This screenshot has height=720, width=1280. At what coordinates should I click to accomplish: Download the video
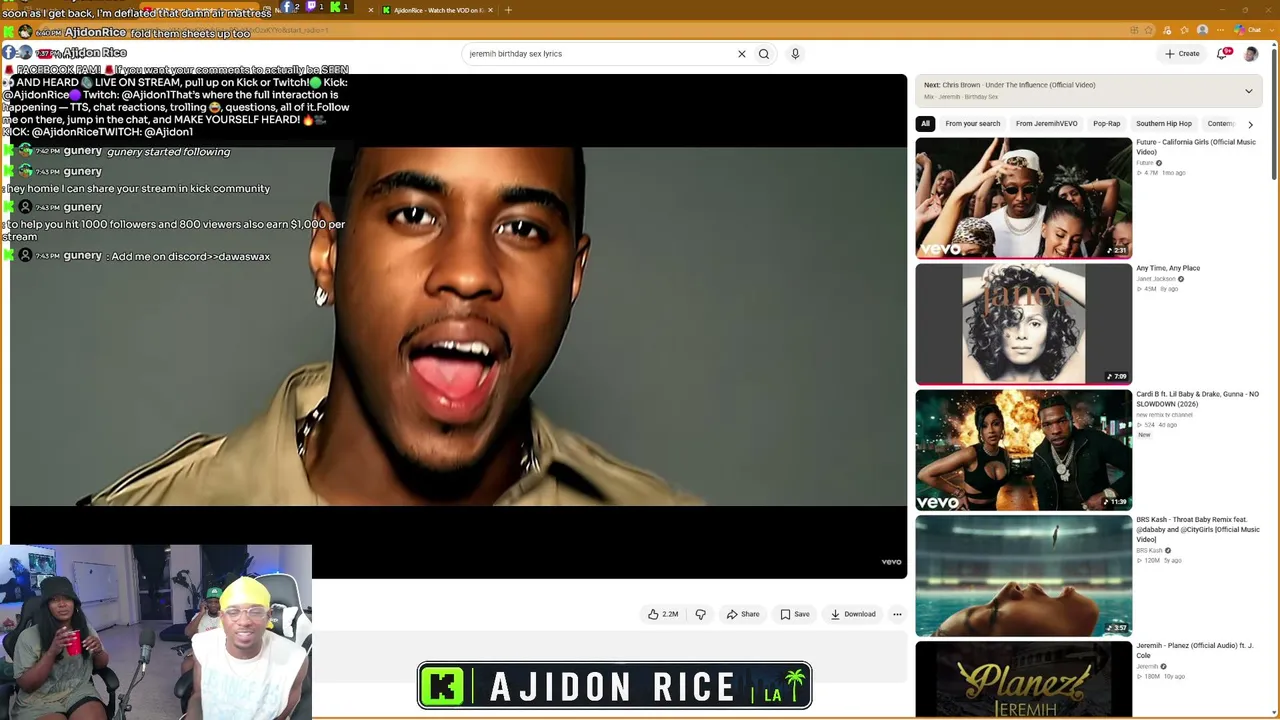pos(853,614)
